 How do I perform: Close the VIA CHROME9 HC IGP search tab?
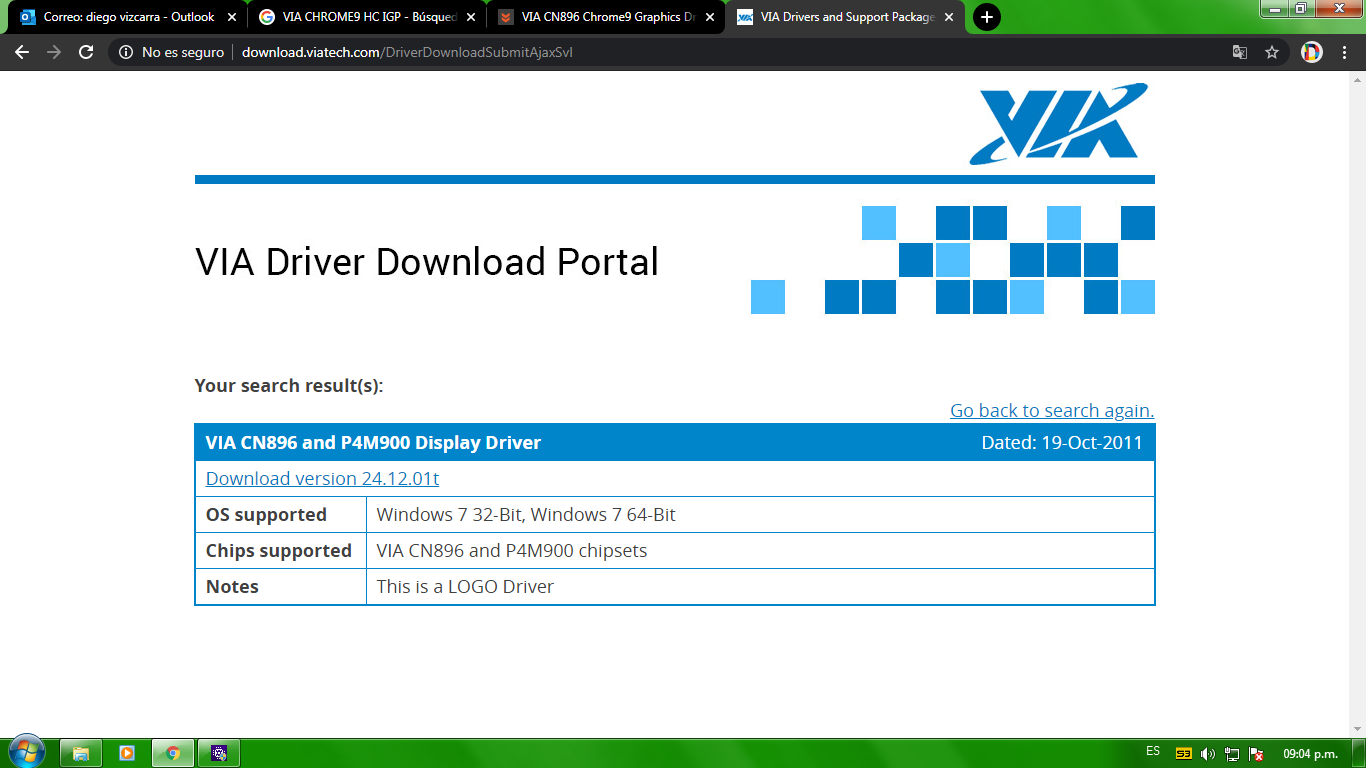point(471,17)
